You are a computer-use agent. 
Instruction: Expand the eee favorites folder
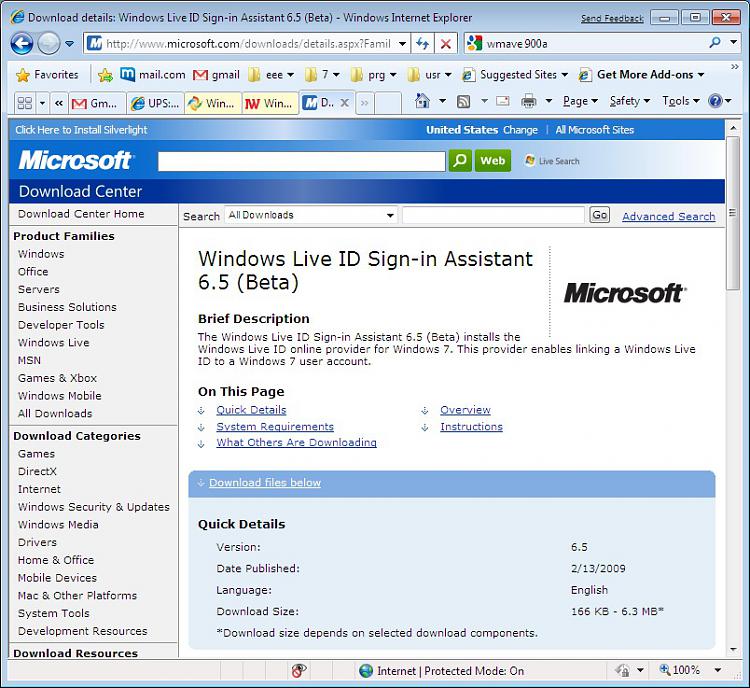pos(271,75)
